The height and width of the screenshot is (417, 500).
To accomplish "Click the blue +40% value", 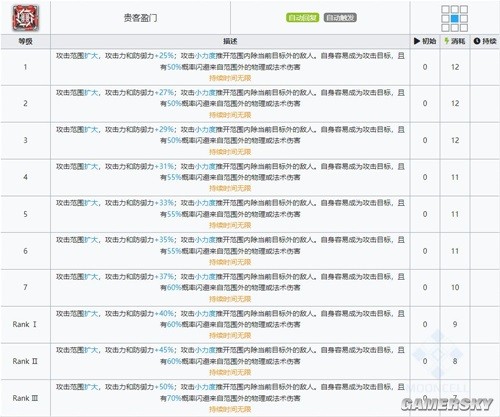I will tap(164, 313).
